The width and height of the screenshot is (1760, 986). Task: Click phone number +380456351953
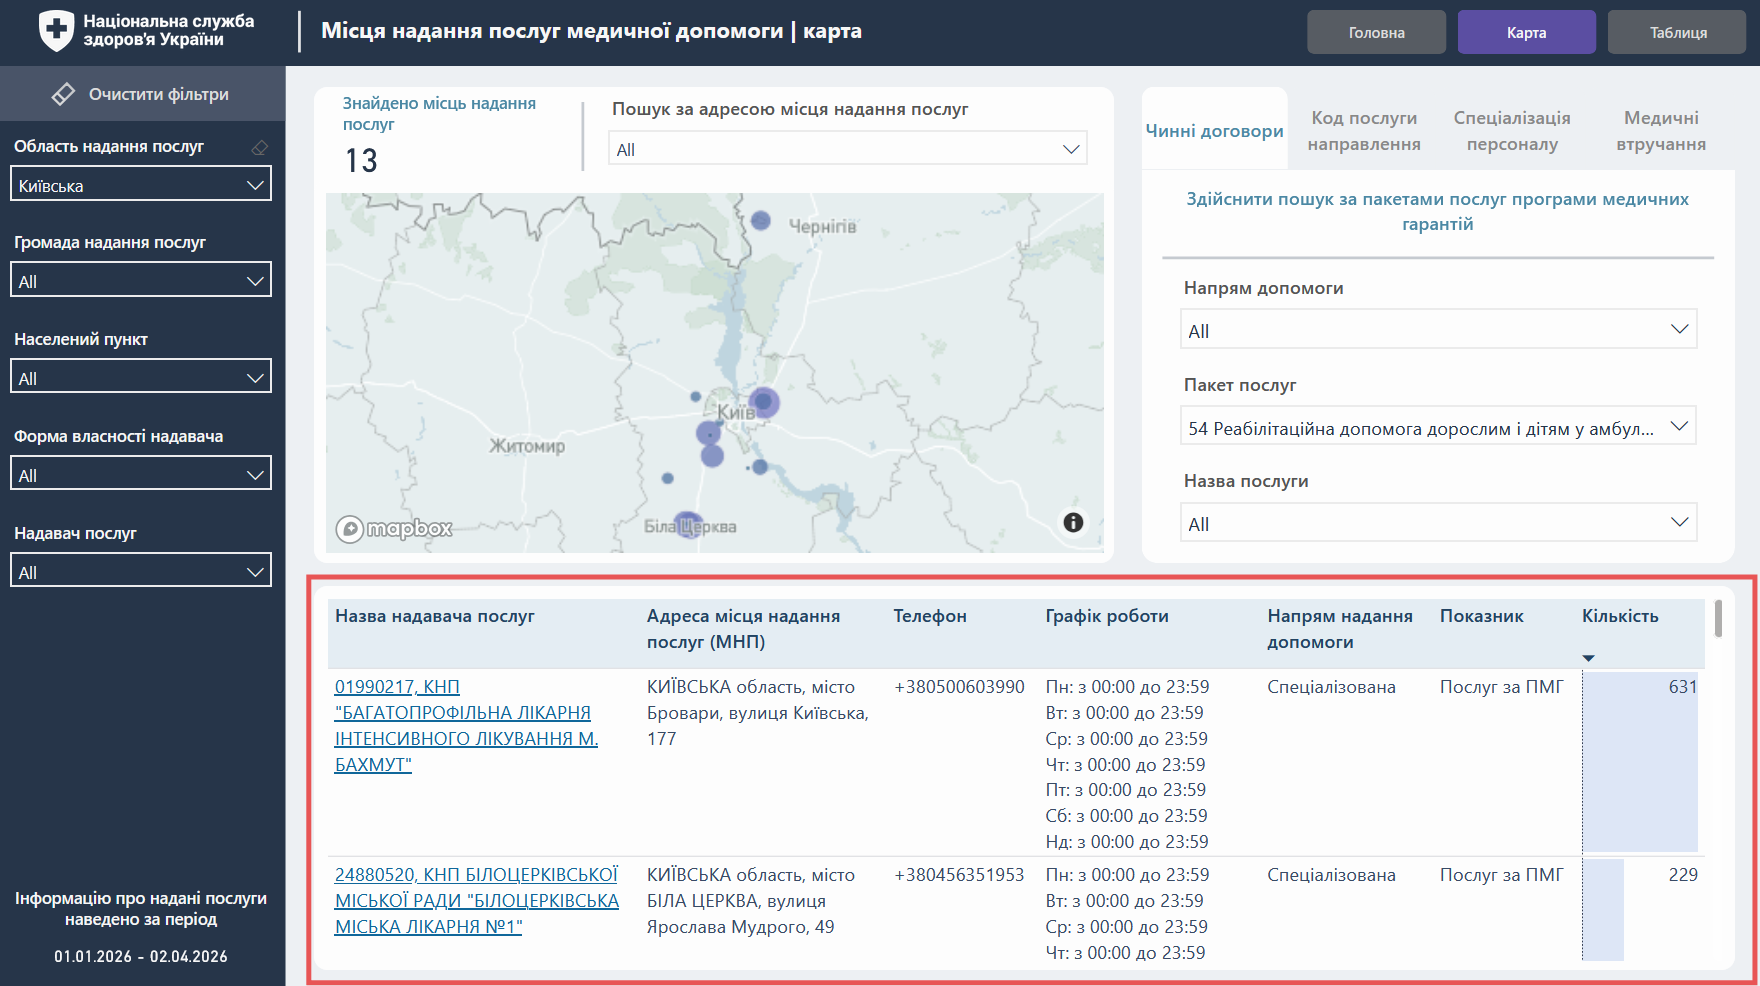(x=959, y=875)
